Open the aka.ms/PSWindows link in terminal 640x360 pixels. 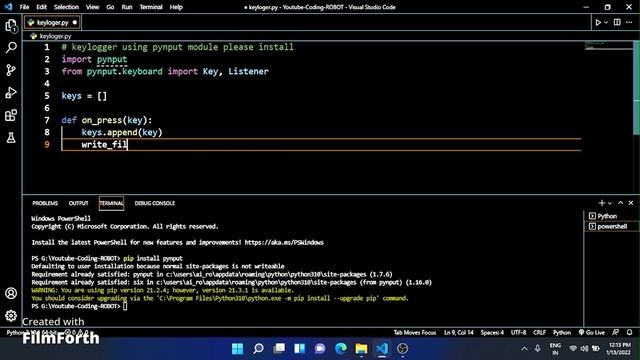pyautogui.click(x=284, y=242)
